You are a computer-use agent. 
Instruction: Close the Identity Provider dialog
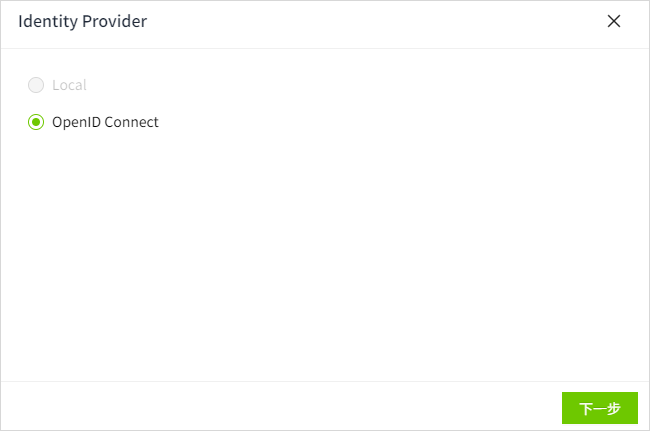click(x=614, y=22)
